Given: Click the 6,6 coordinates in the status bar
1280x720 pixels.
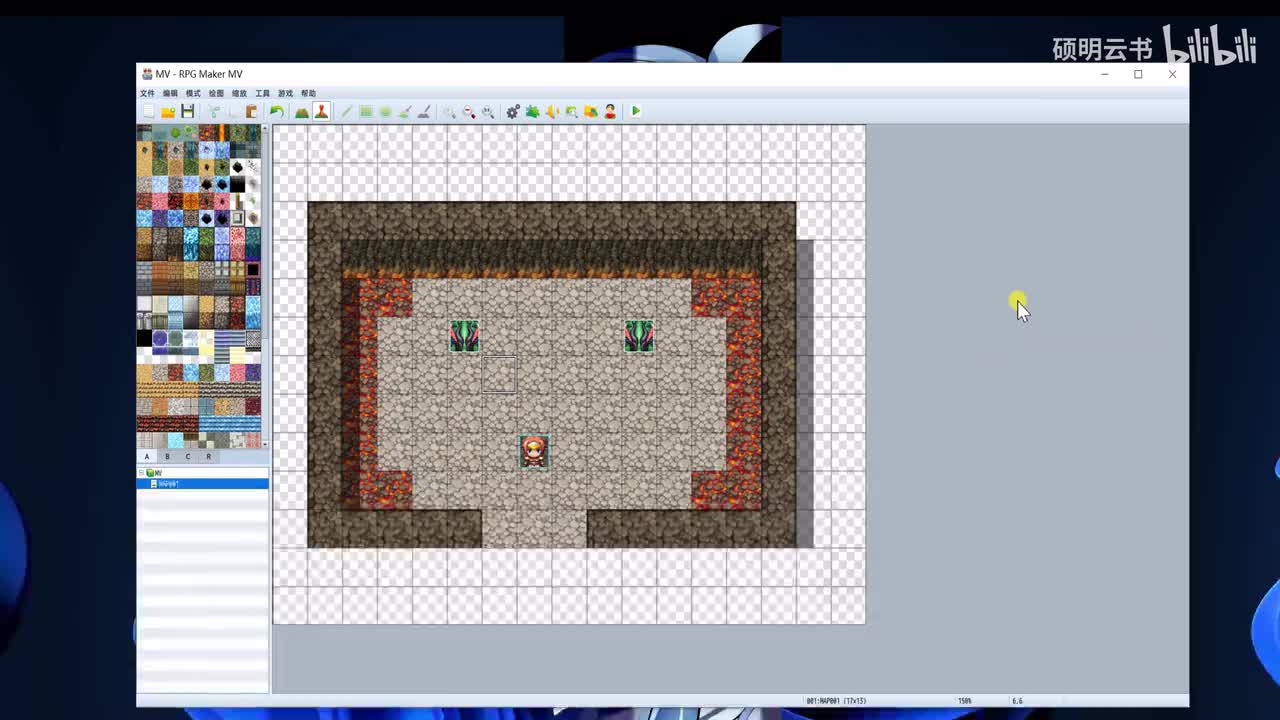Looking at the screenshot, I should 1017,701.
